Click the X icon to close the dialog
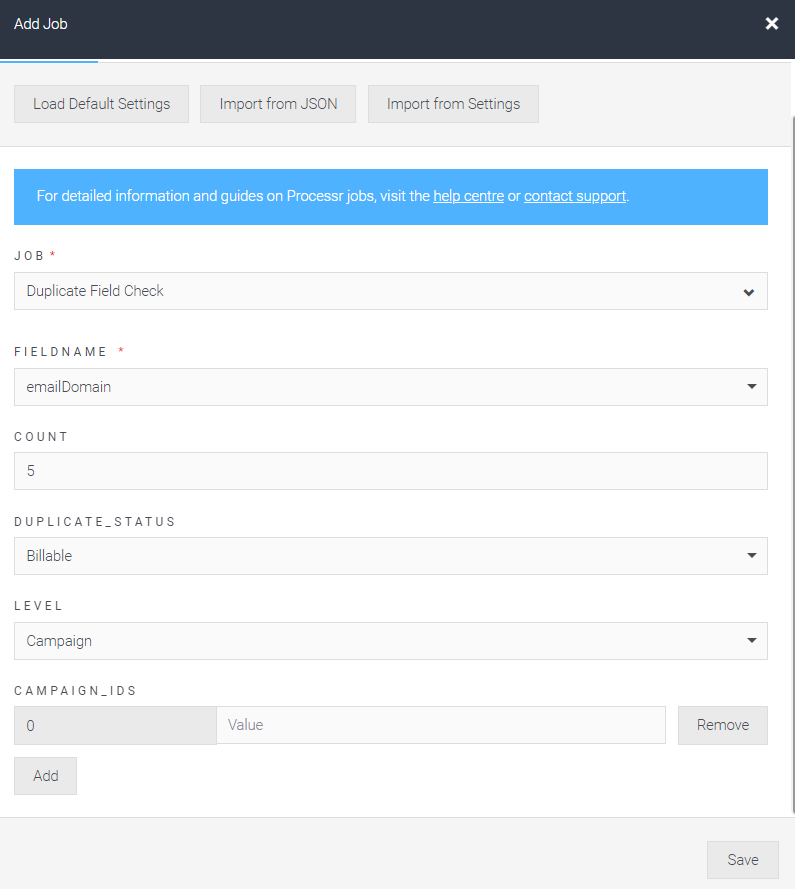This screenshot has height=889, width=795. [771, 23]
